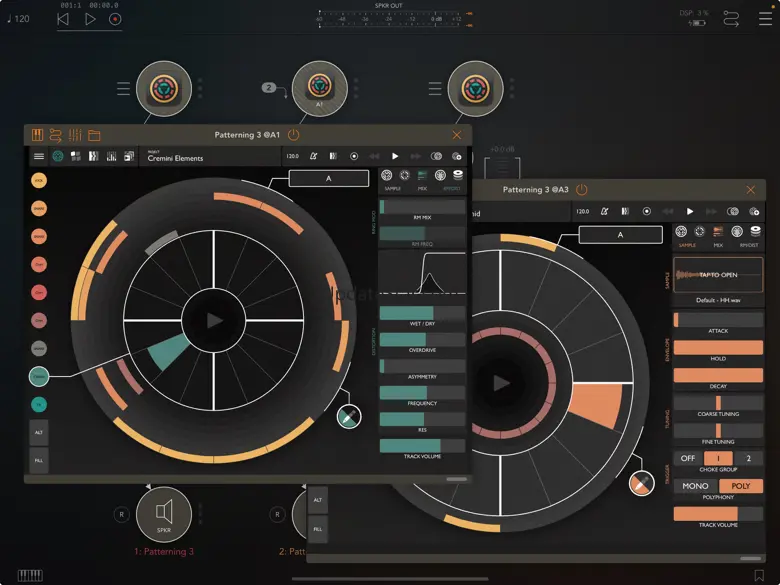The image size is (780, 585).
Task: Click the metronome icon in Patterning @A1
Action: 313,156
